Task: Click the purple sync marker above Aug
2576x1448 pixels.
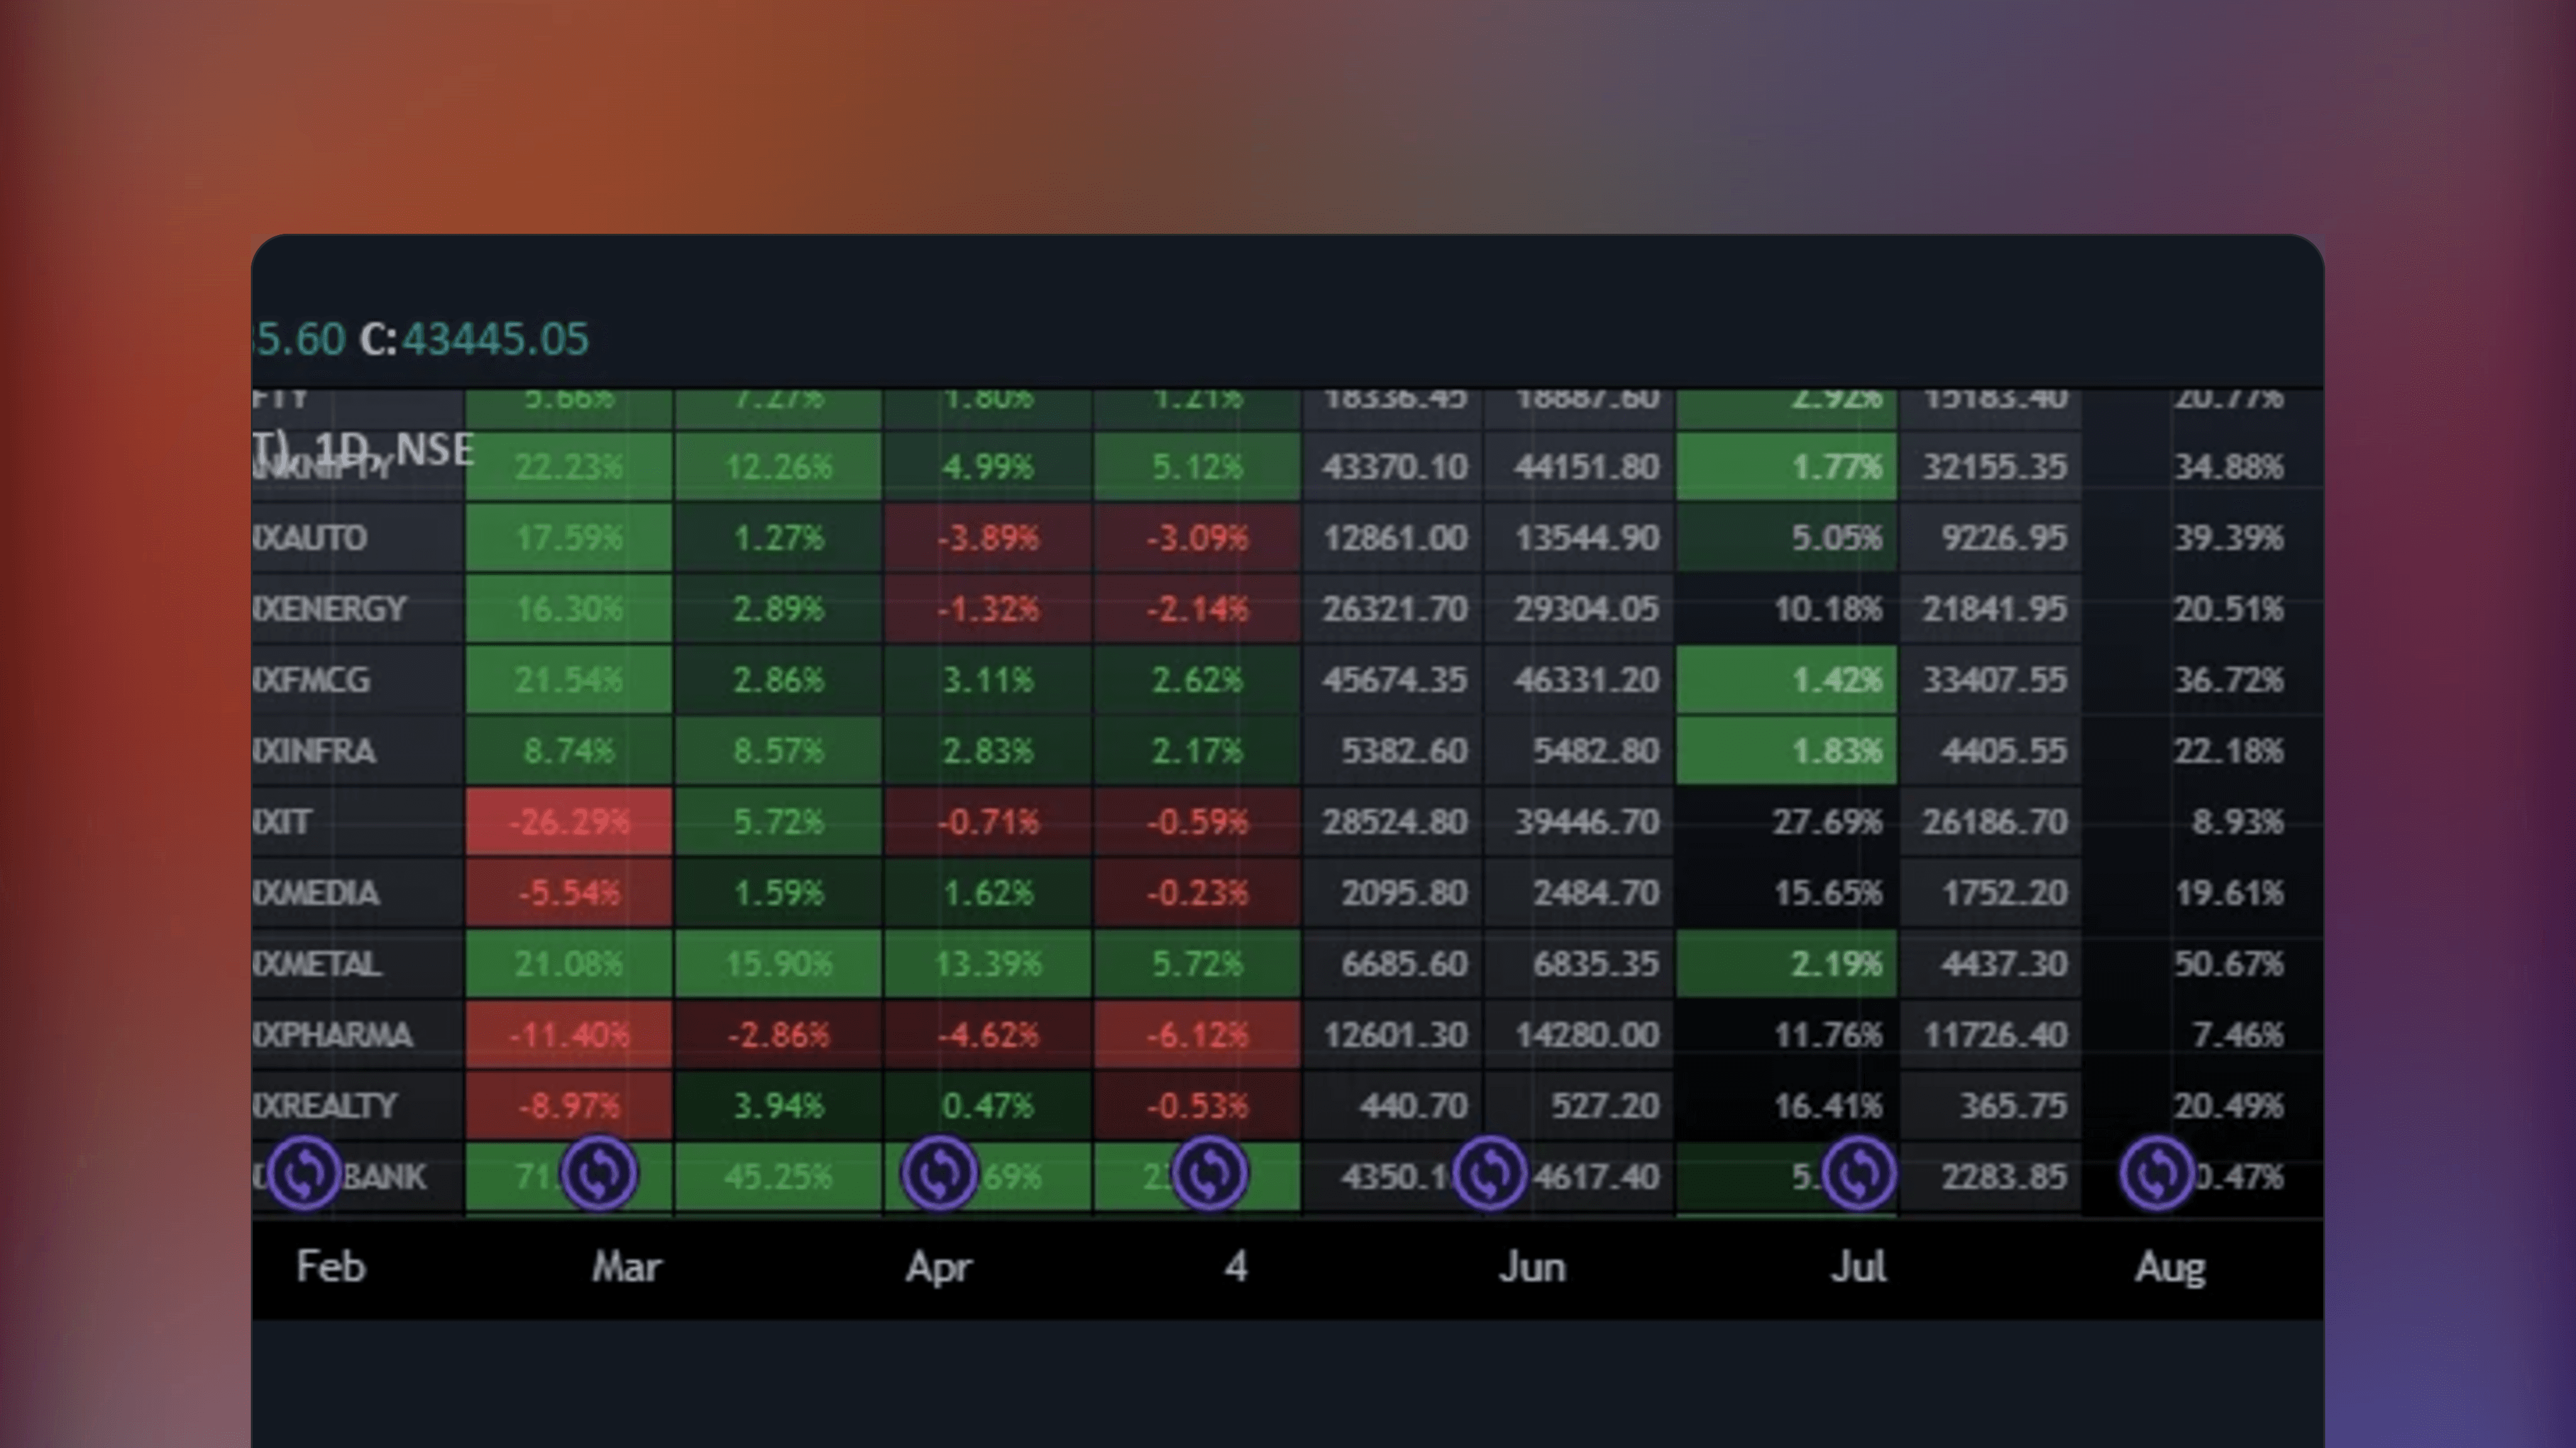Action: click(2156, 1173)
